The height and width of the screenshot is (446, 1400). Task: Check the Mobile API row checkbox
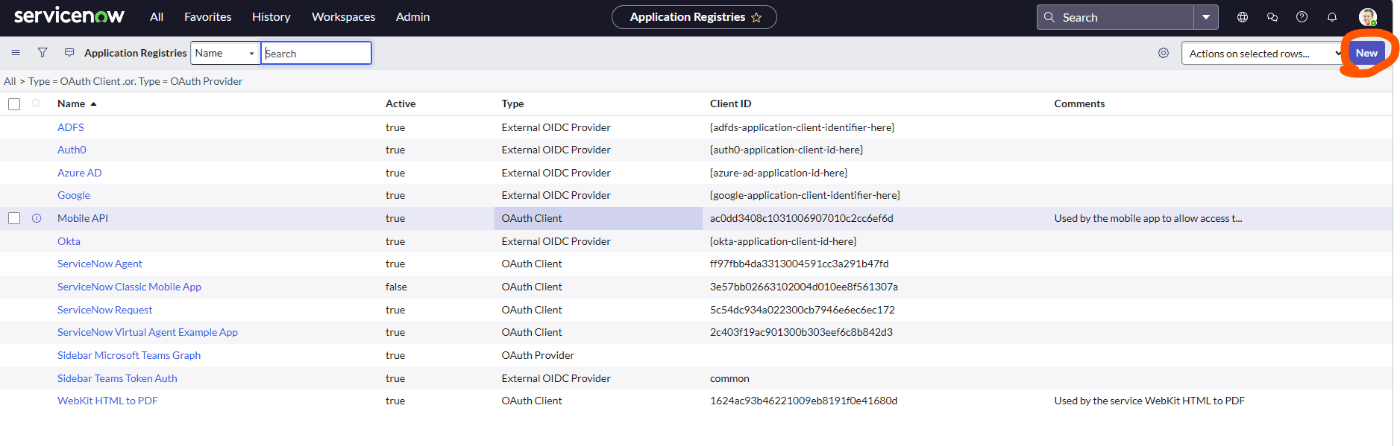point(14,218)
